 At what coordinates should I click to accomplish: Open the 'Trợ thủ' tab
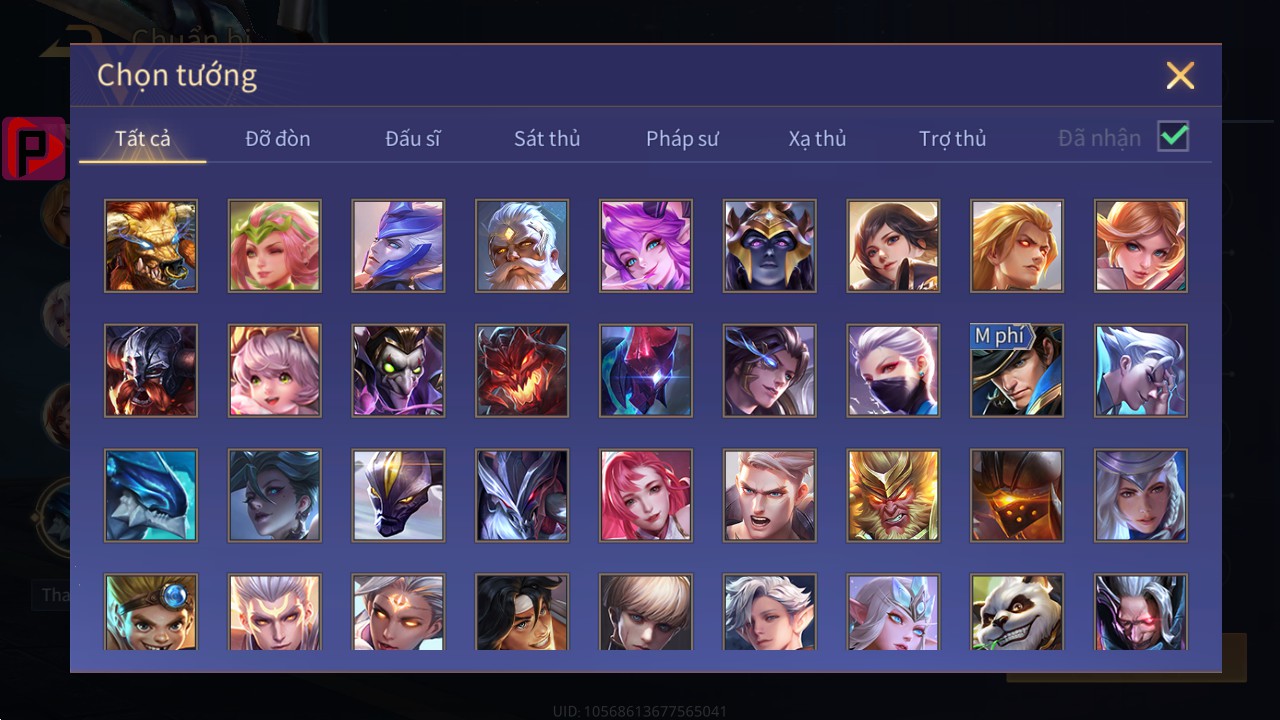coord(953,138)
